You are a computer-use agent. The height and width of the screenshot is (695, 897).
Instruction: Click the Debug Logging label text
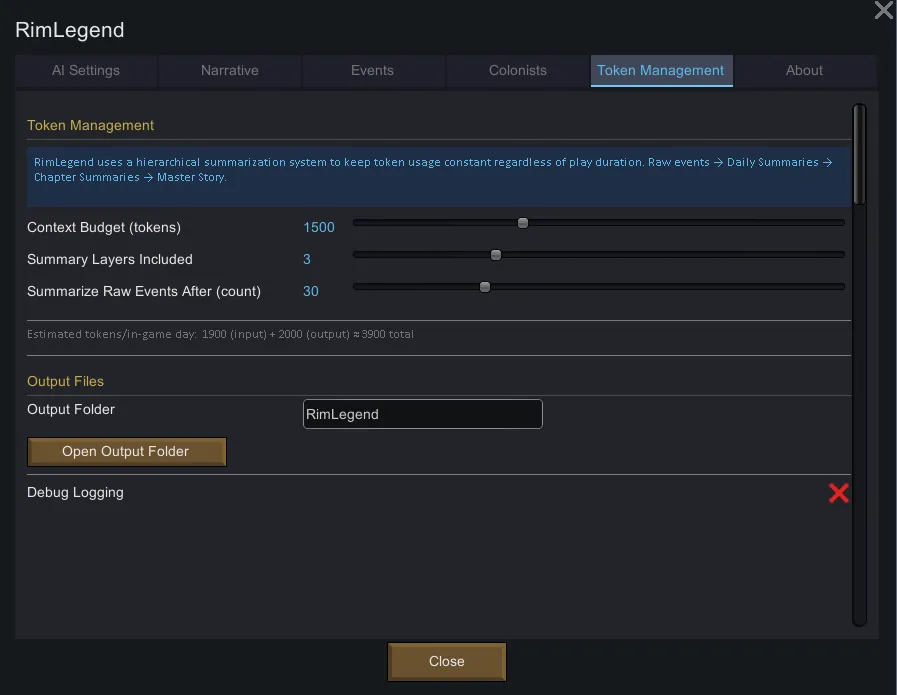click(76, 493)
